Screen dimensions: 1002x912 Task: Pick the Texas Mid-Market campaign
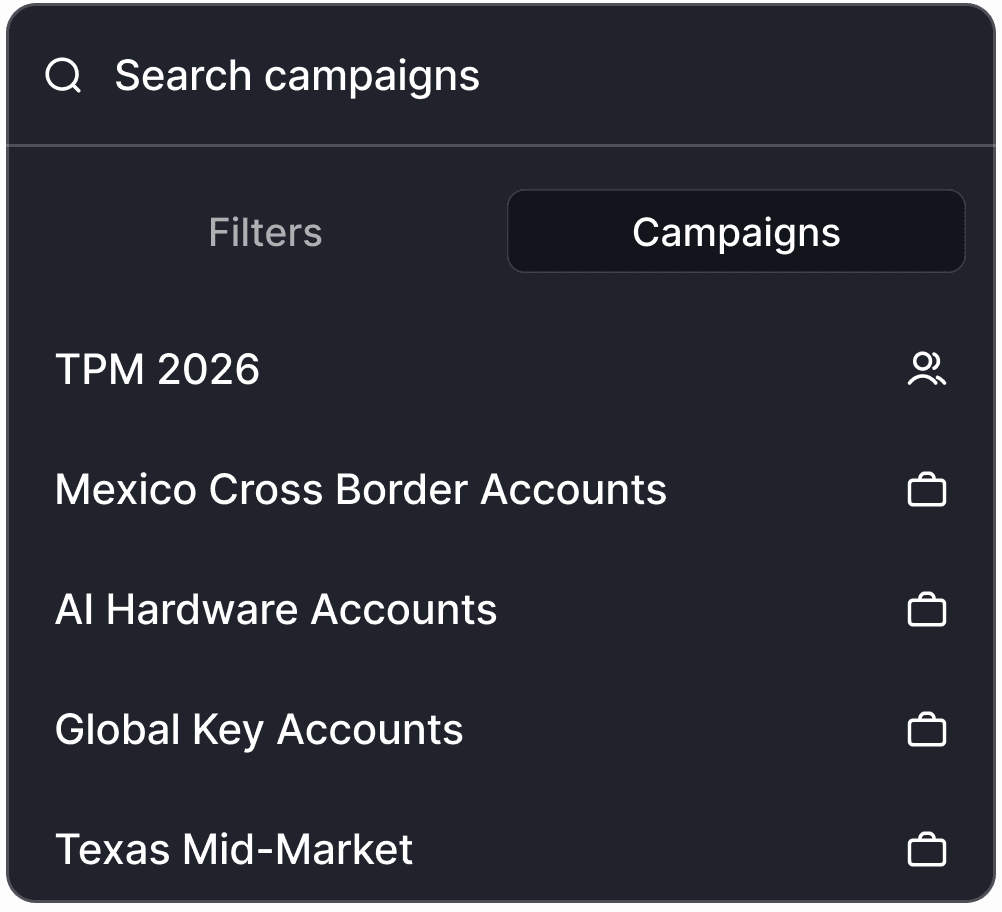pyautogui.click(x=501, y=849)
